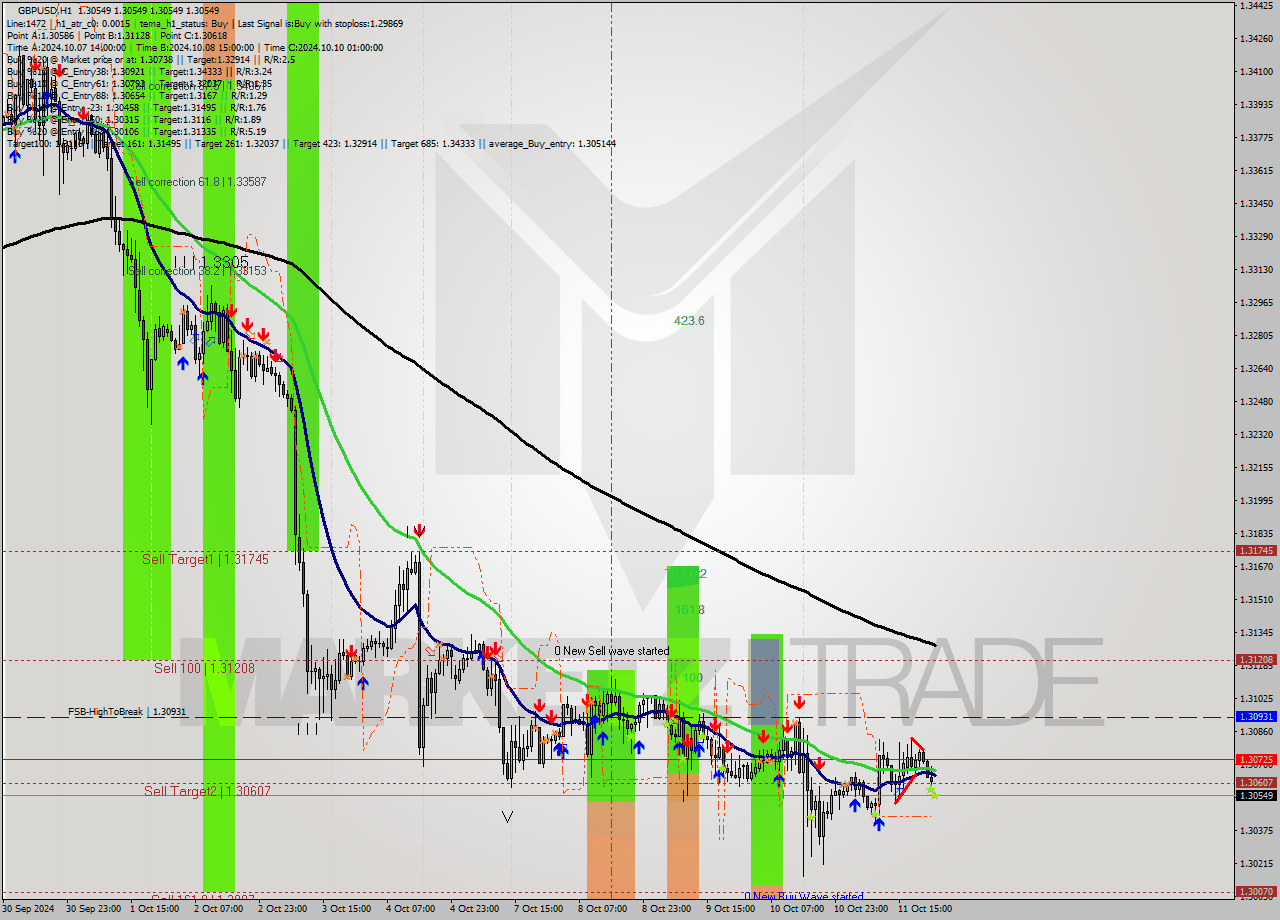Click the '0 New Sell wave started' annotation

click(612, 651)
